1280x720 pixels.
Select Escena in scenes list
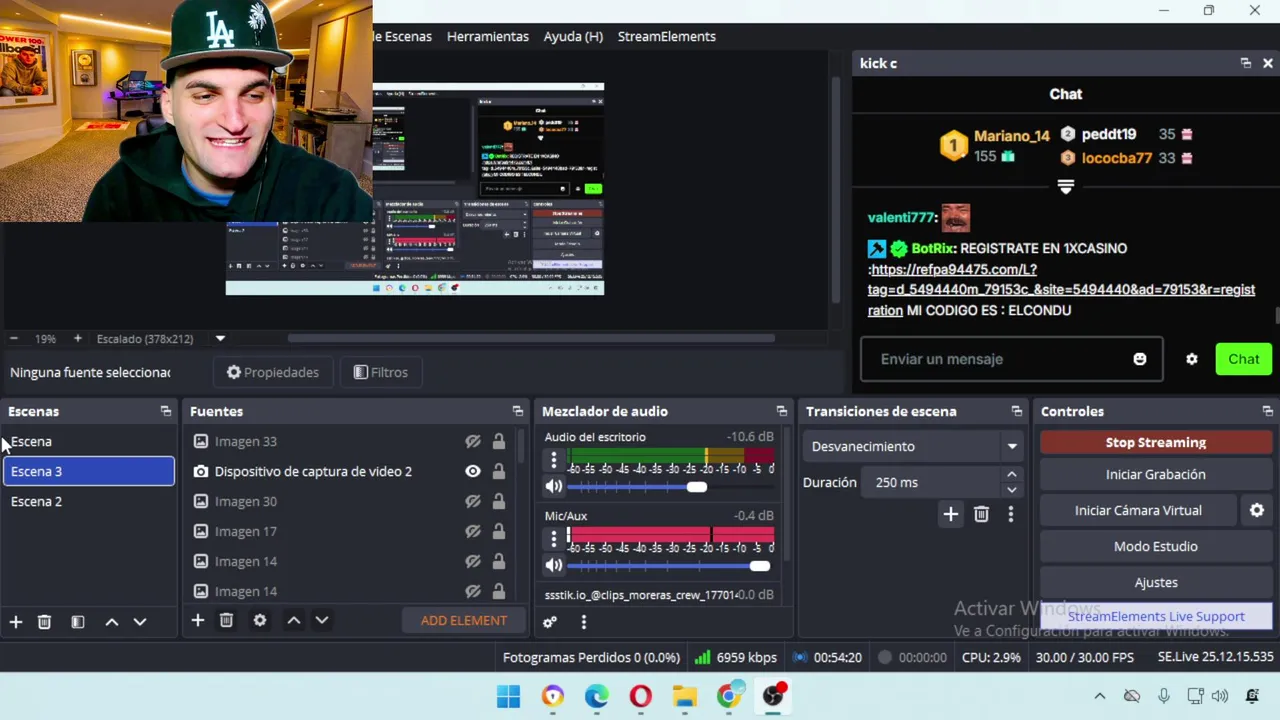(x=89, y=441)
